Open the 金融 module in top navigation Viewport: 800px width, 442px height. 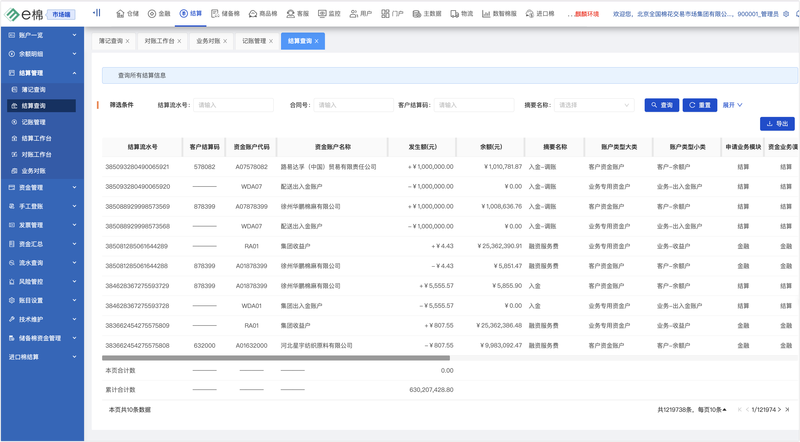click(x=159, y=14)
